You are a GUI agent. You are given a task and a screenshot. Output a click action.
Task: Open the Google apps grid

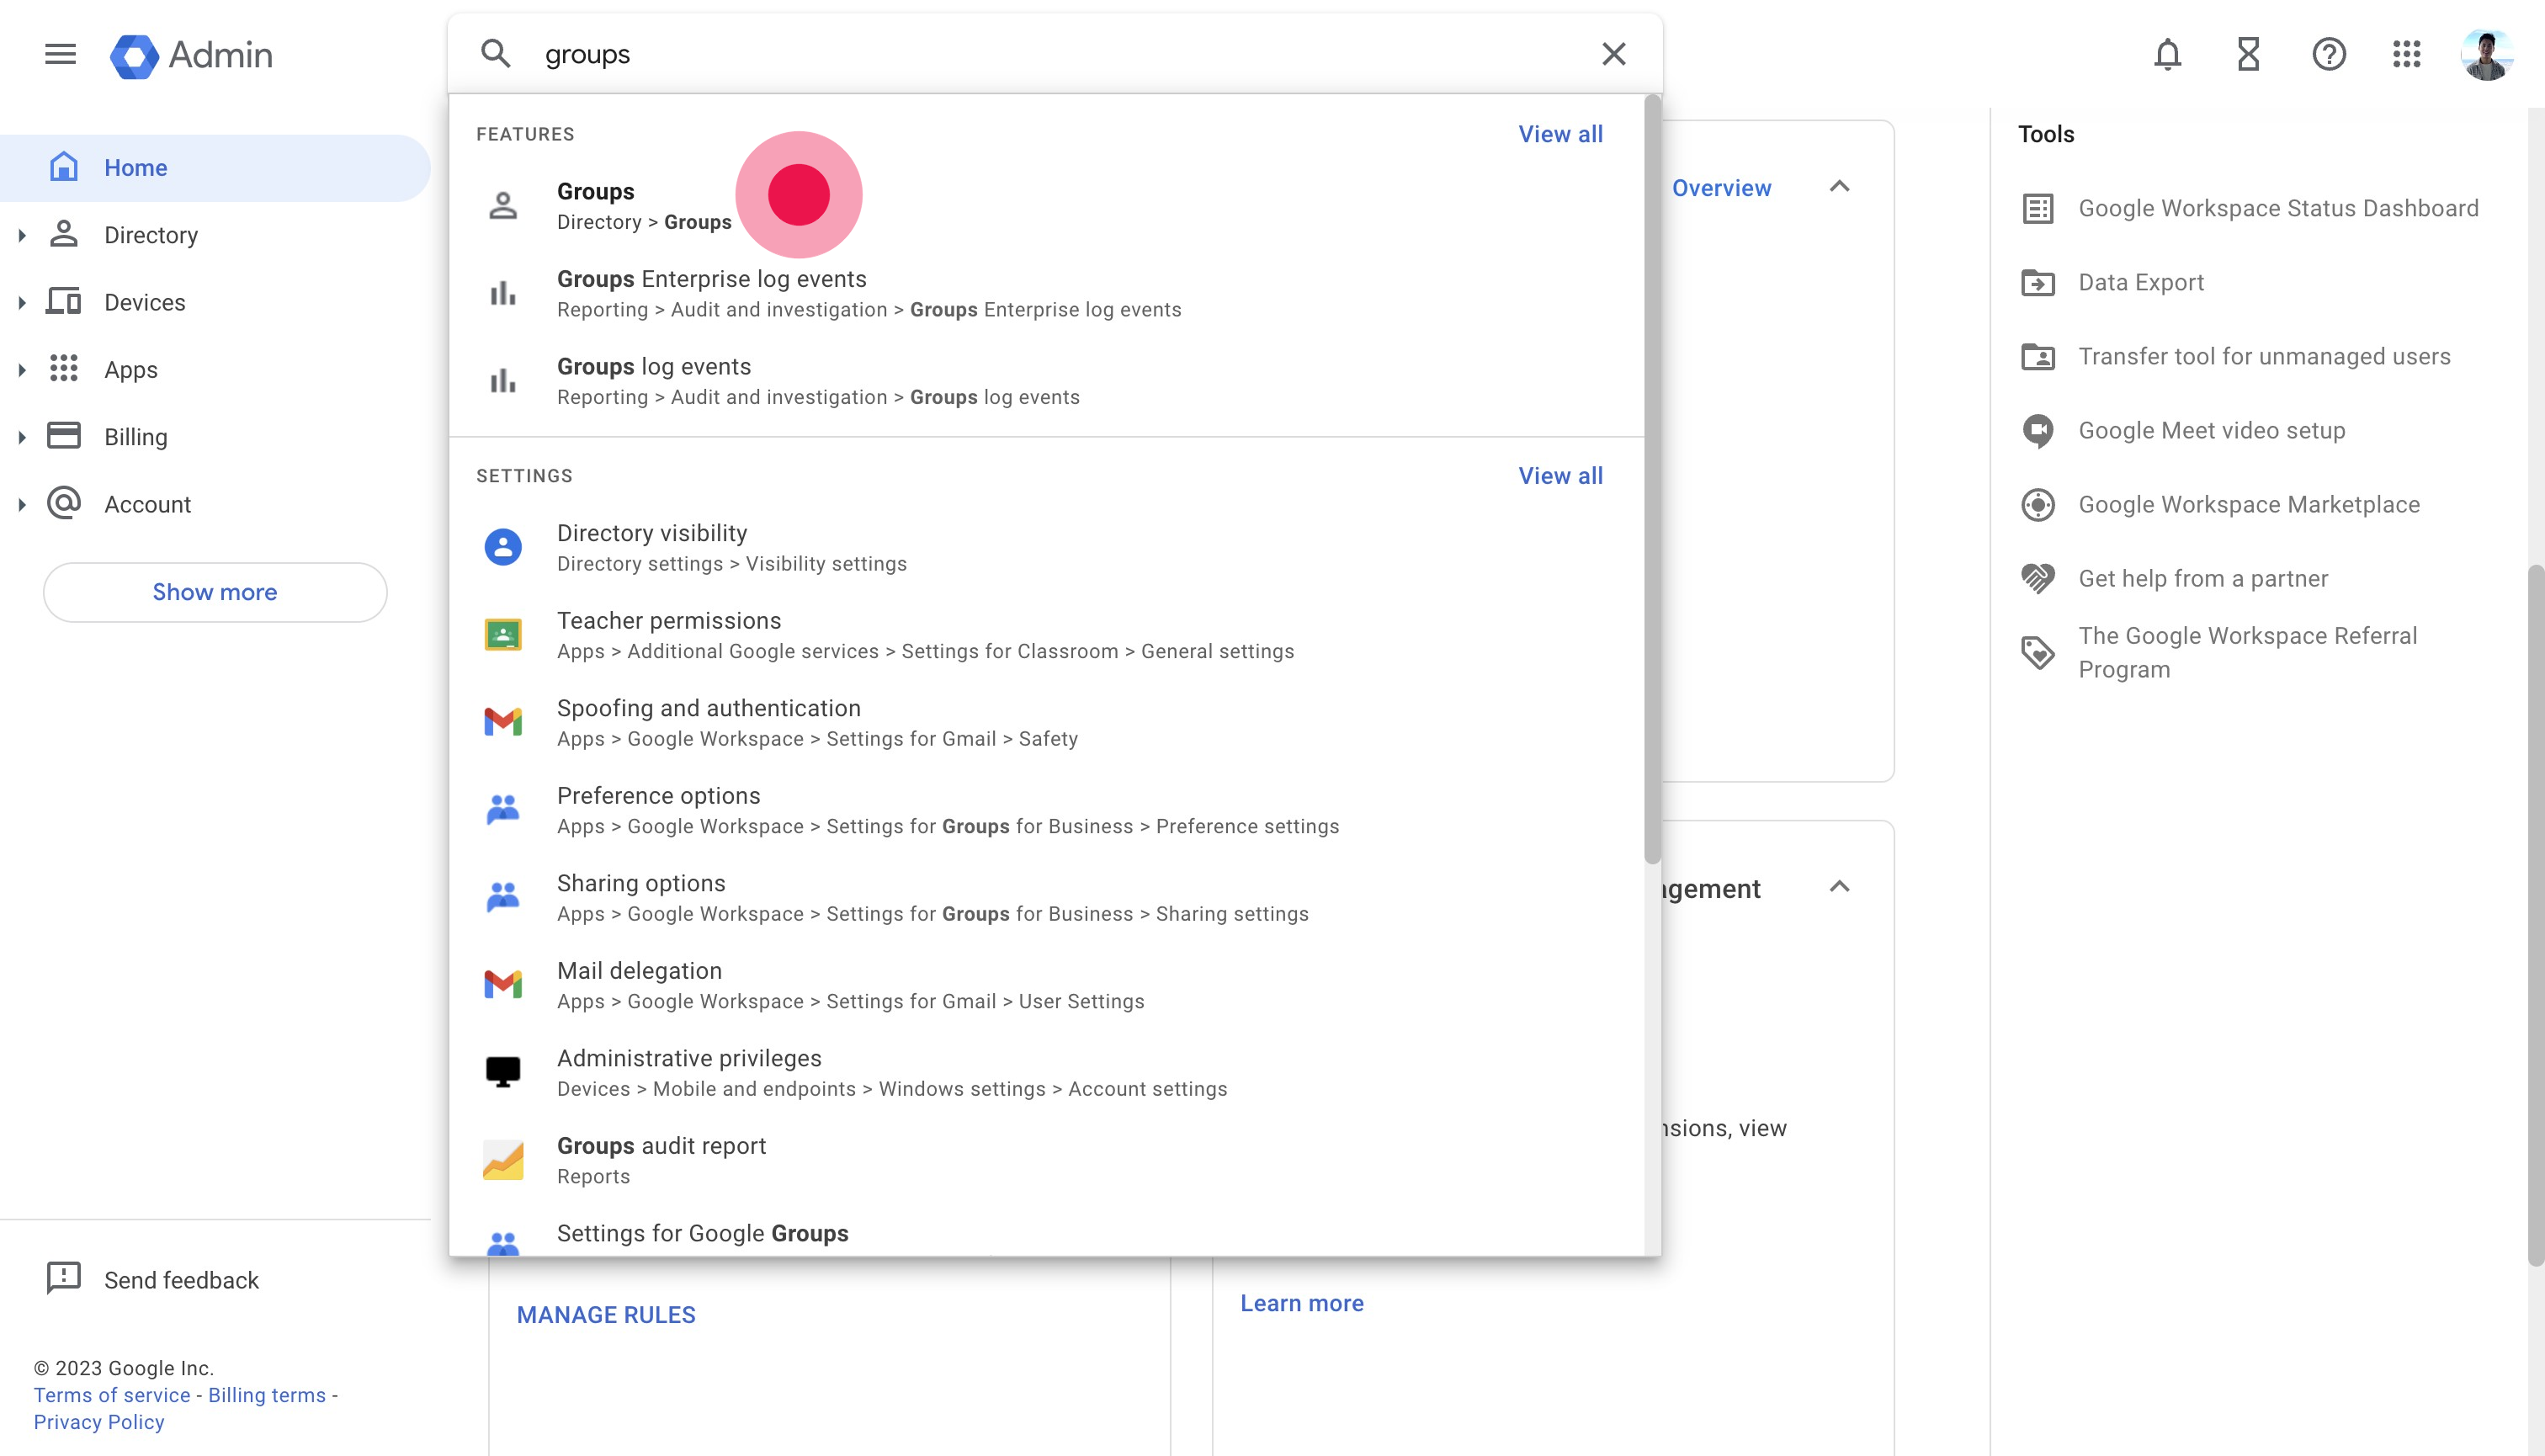pyautogui.click(x=2406, y=54)
